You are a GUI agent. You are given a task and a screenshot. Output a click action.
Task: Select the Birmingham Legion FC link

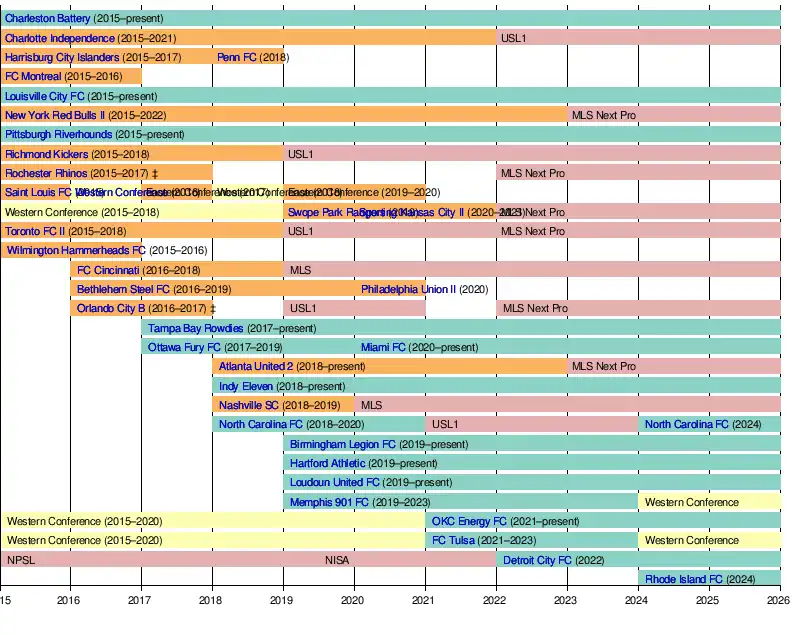pos(342,444)
